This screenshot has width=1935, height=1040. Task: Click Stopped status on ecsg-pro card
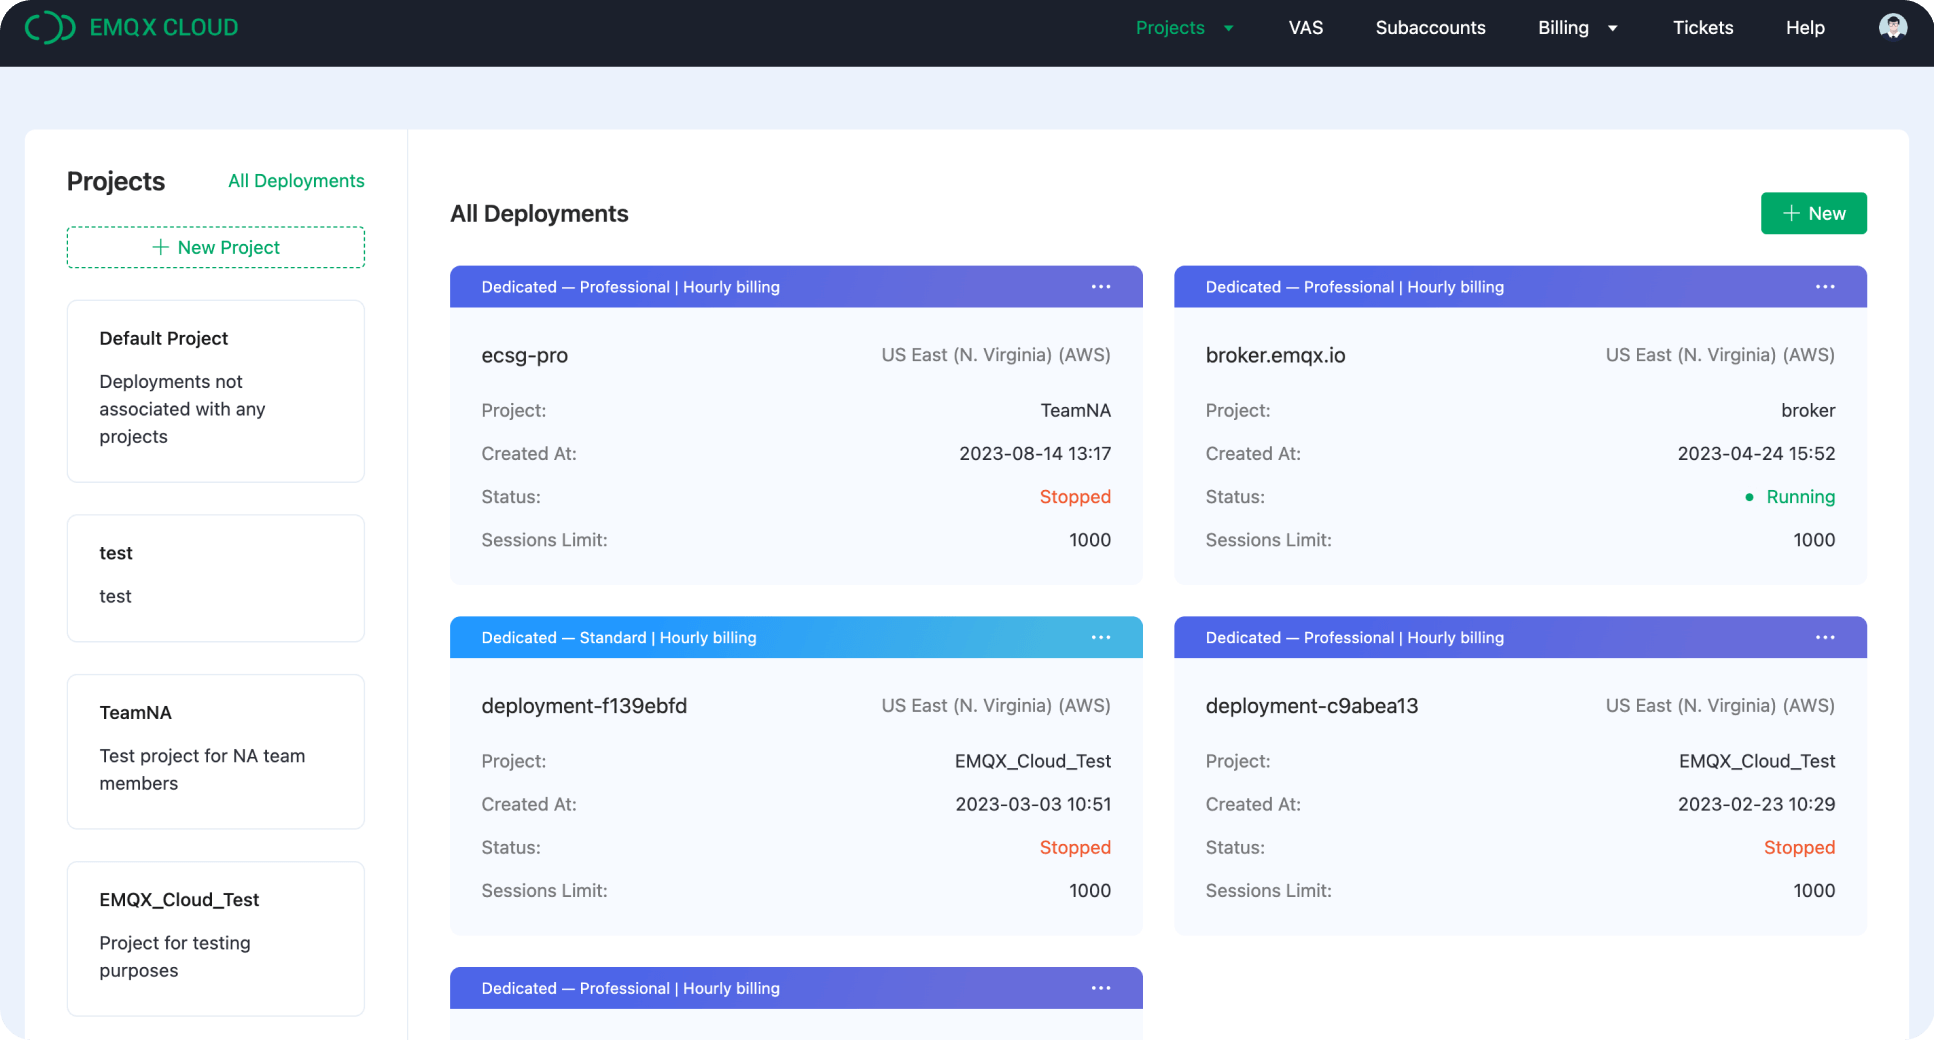coord(1075,497)
